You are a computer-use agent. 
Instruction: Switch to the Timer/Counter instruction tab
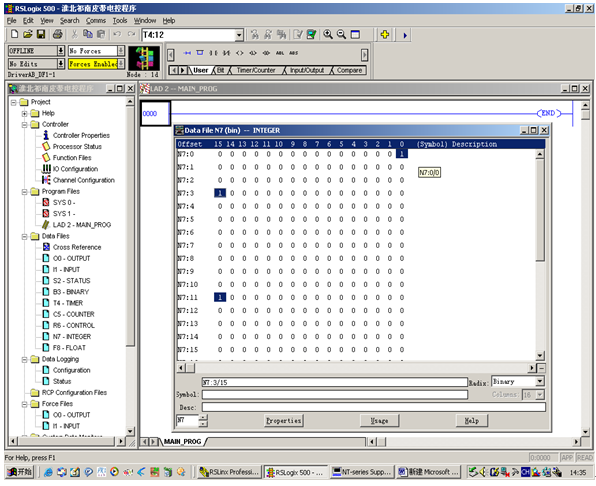pos(256,70)
